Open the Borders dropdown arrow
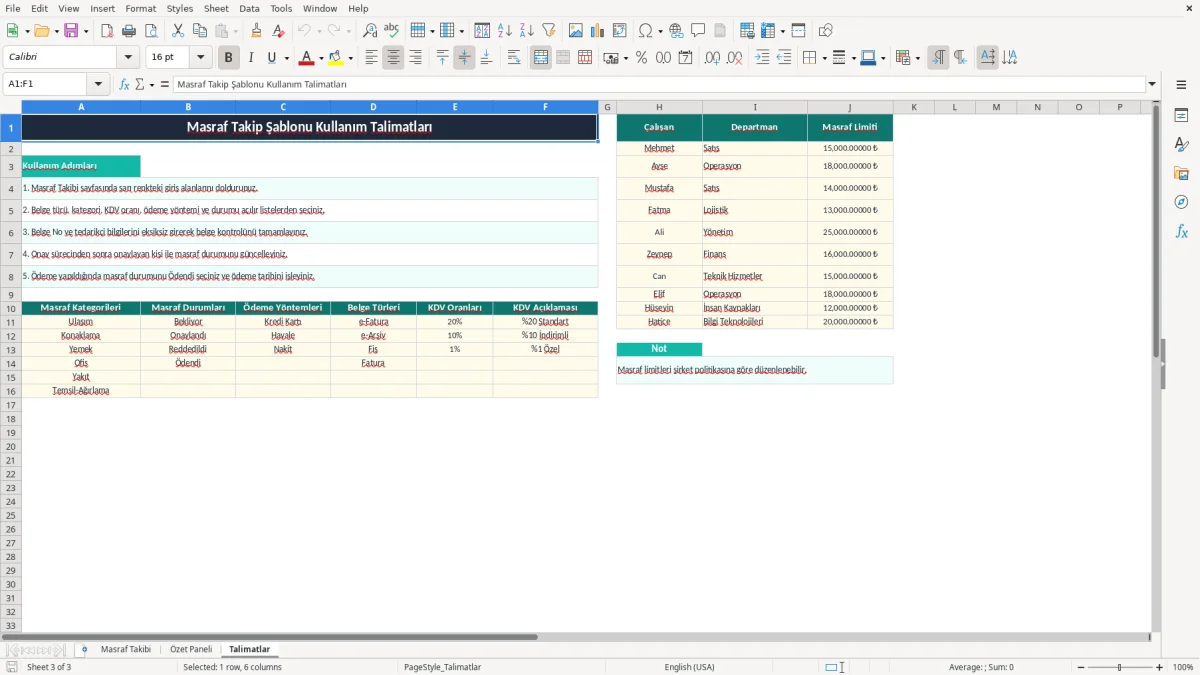1200x675 pixels. point(823,59)
